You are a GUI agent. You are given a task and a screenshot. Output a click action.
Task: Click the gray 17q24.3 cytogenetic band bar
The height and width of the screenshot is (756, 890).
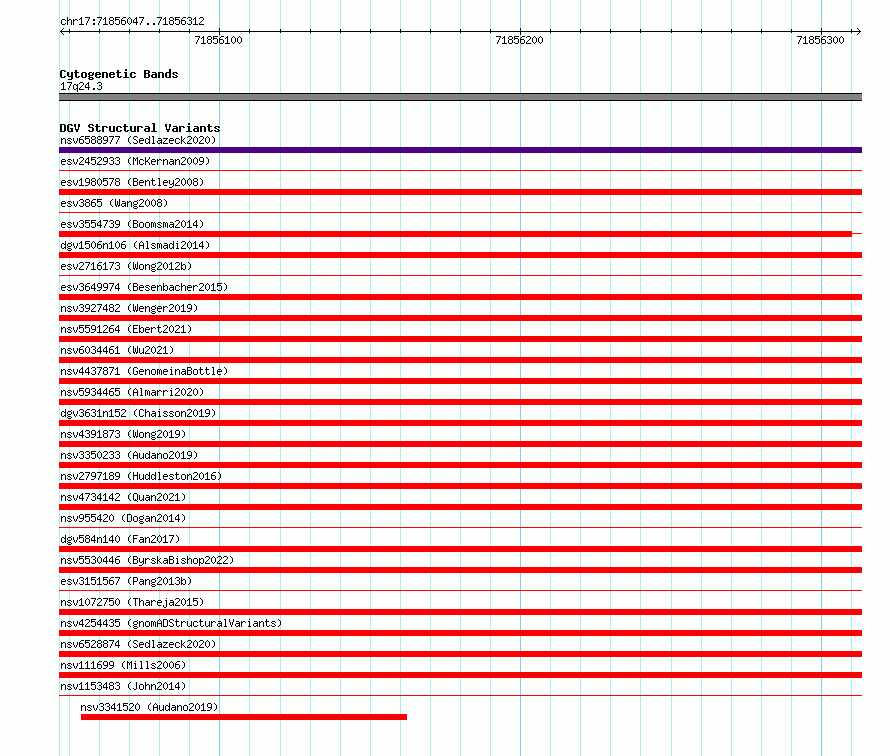460,97
